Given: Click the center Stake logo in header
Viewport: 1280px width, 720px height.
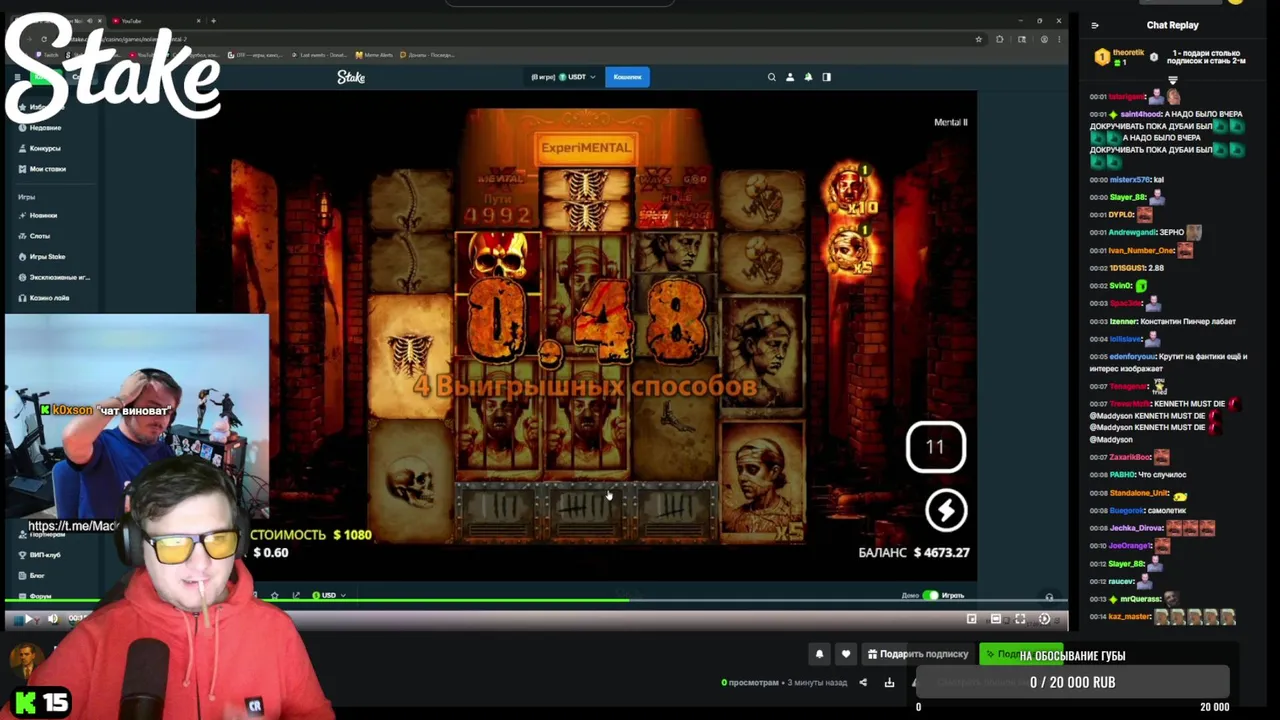Looking at the screenshot, I should tap(351, 77).
